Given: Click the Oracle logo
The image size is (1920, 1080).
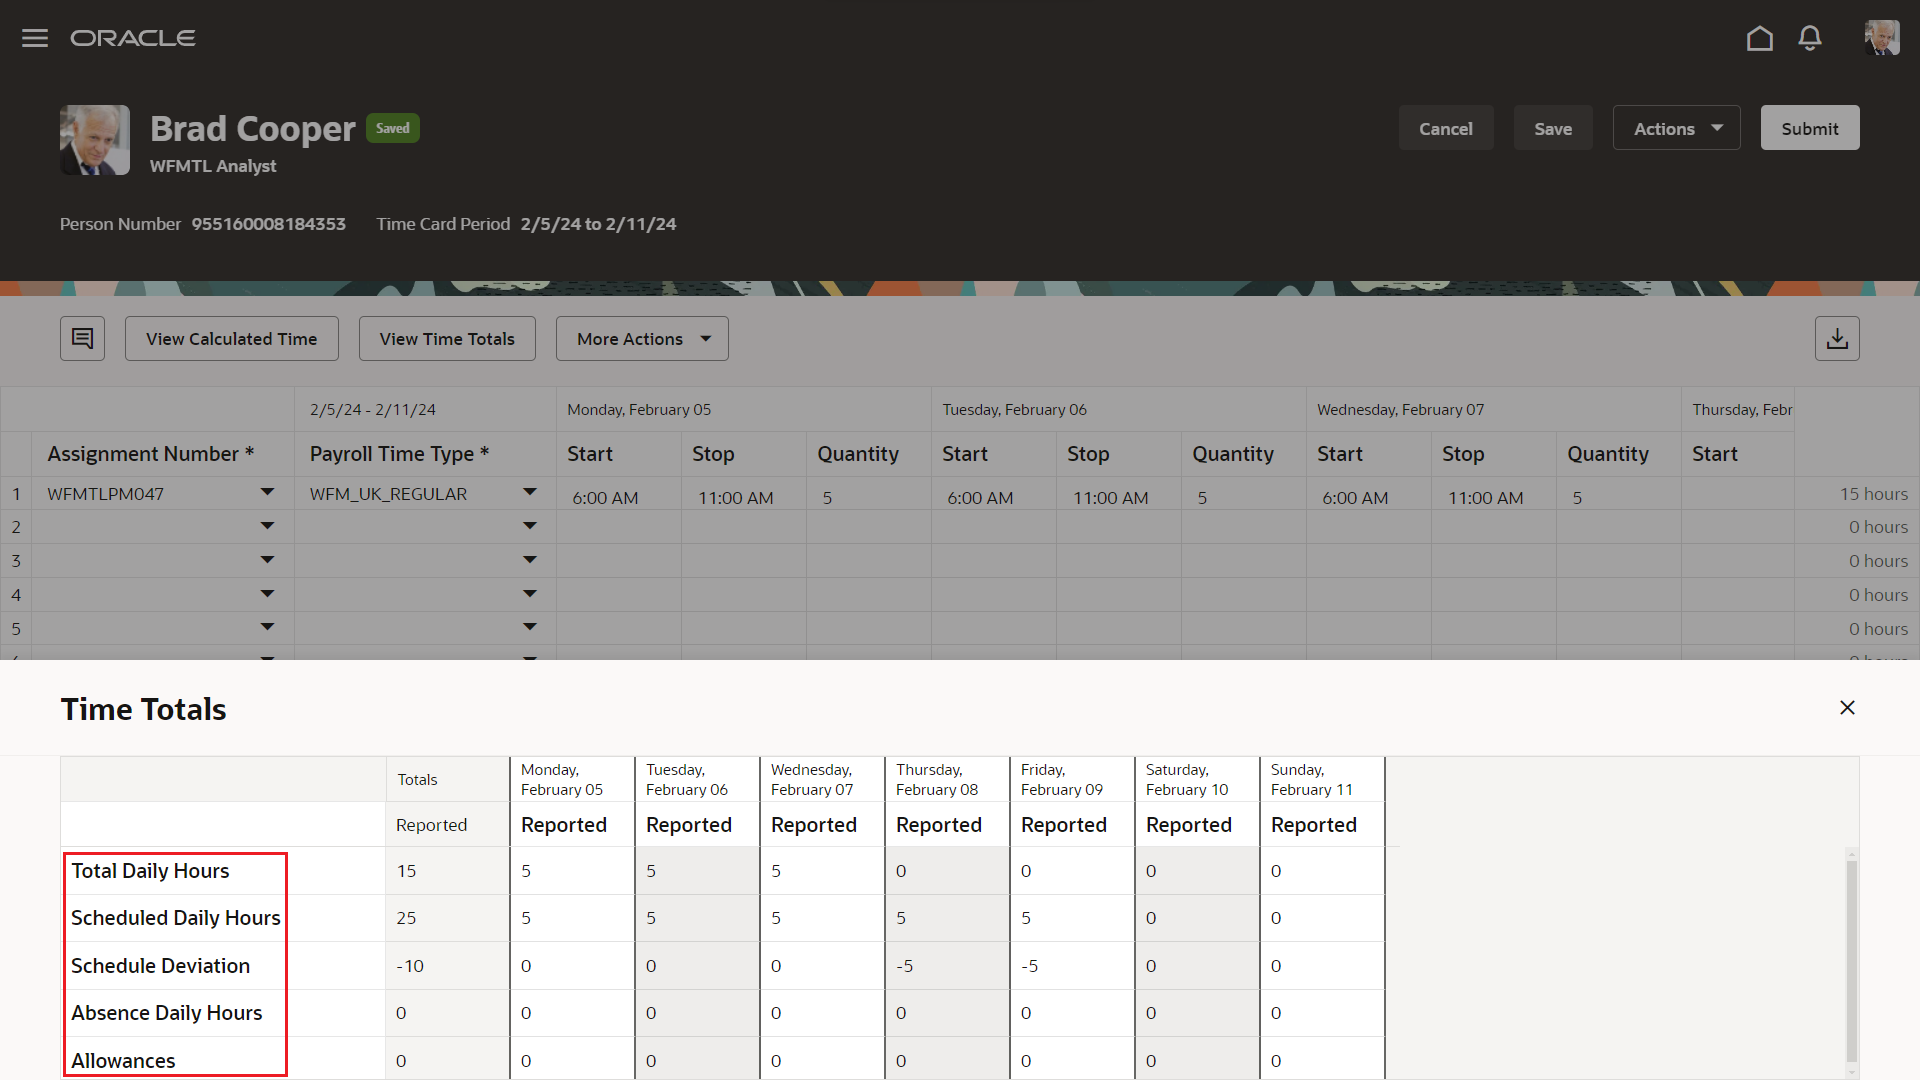Looking at the screenshot, I should coord(133,38).
